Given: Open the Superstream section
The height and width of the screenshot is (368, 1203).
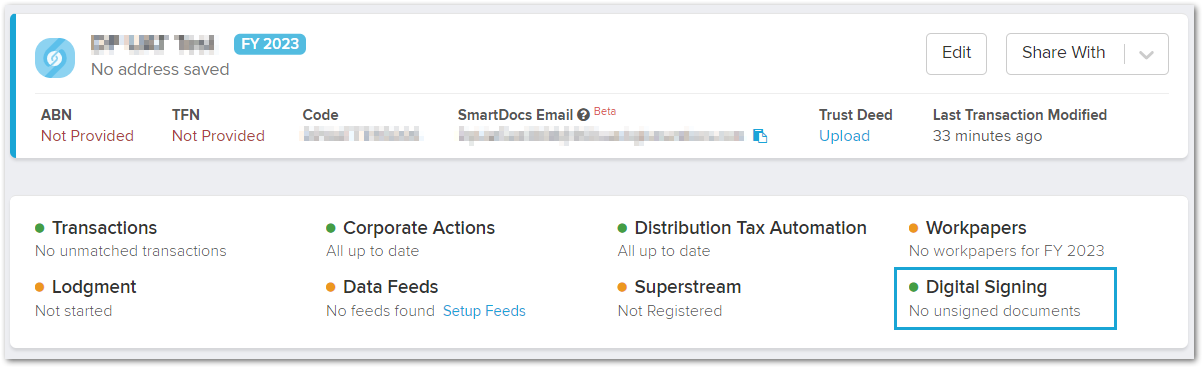Looking at the screenshot, I should pos(688,287).
